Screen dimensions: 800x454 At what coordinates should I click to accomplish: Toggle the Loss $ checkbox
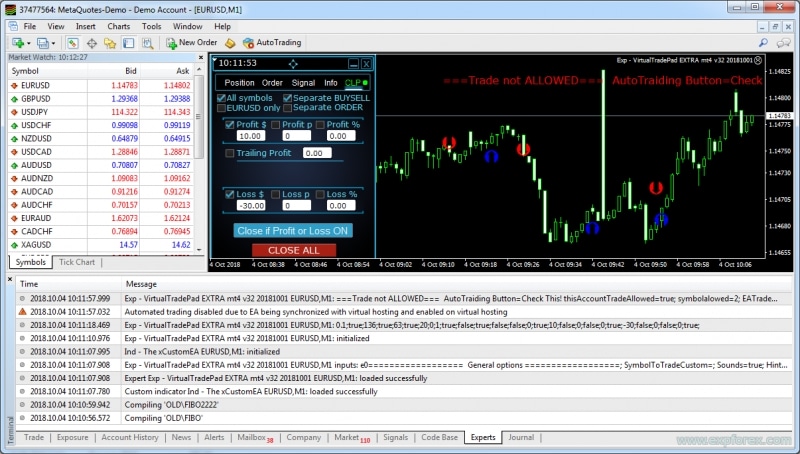click(230, 194)
